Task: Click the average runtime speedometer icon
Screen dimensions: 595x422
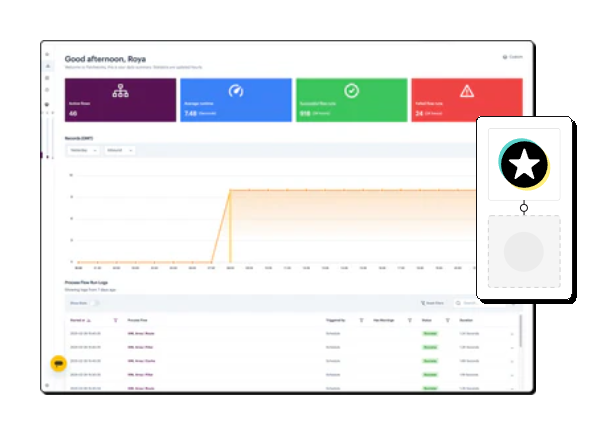Action: tap(236, 91)
